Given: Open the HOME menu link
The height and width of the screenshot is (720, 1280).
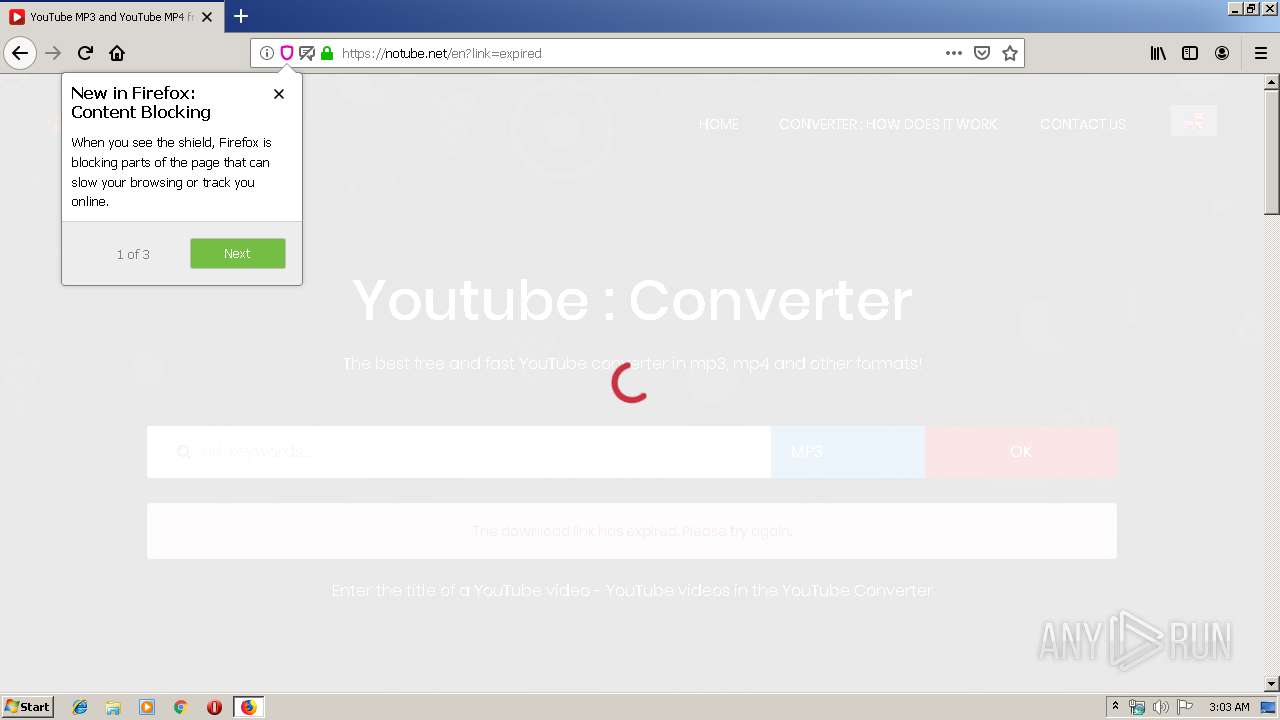Looking at the screenshot, I should [719, 124].
